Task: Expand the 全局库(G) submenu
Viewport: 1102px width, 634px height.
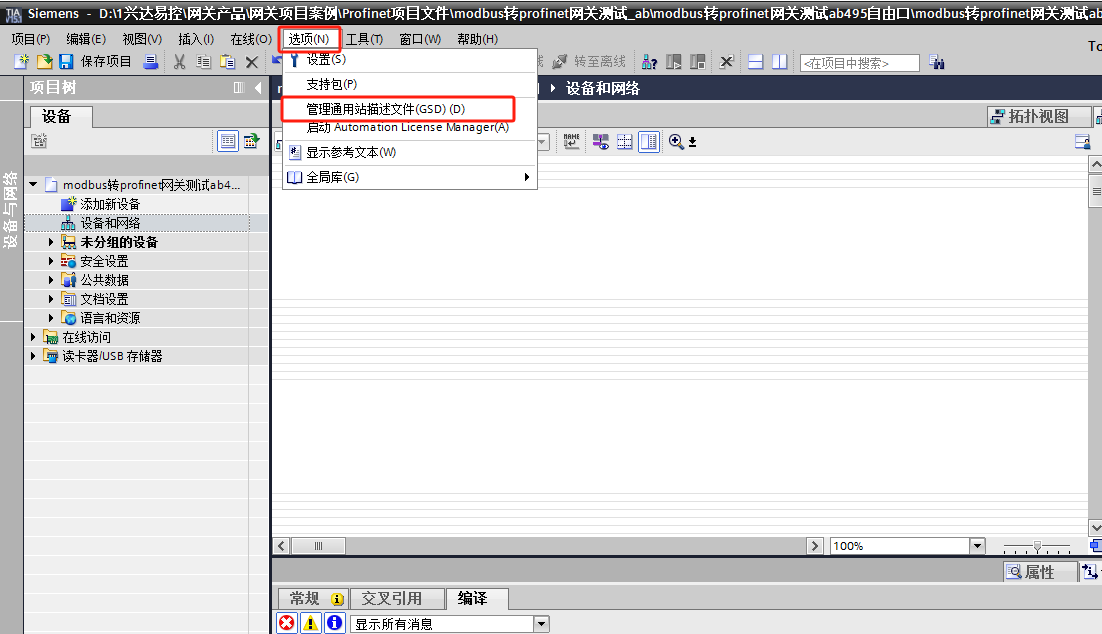Action: (410, 177)
